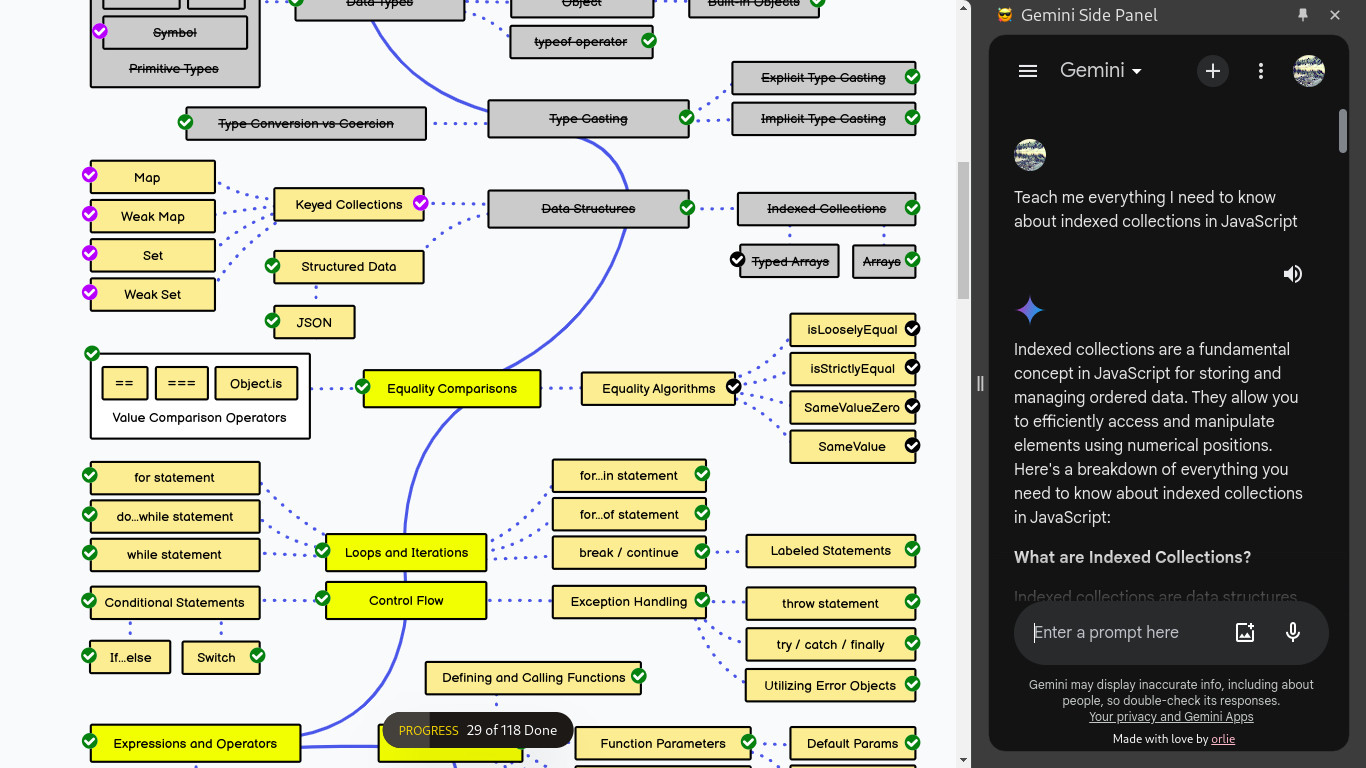Toggle the checkmark on isLooselyEqual node
Viewport: 1366px width, 768px height.
[912, 328]
